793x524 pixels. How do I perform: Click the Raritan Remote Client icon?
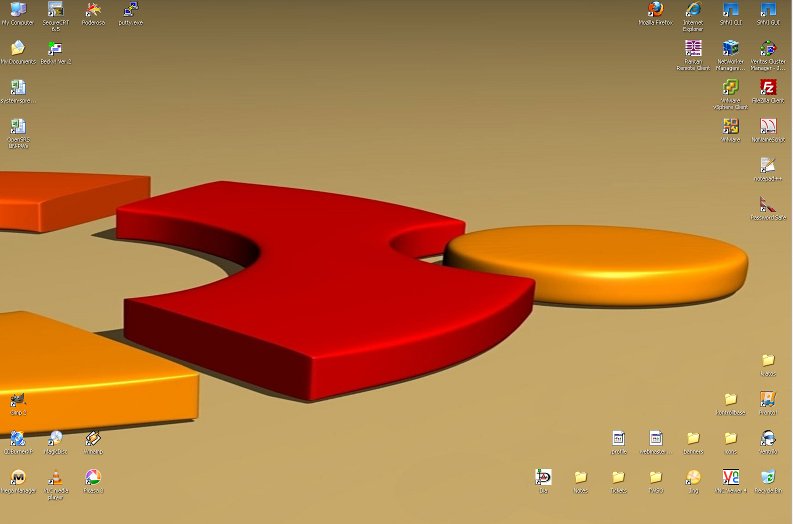coord(692,49)
